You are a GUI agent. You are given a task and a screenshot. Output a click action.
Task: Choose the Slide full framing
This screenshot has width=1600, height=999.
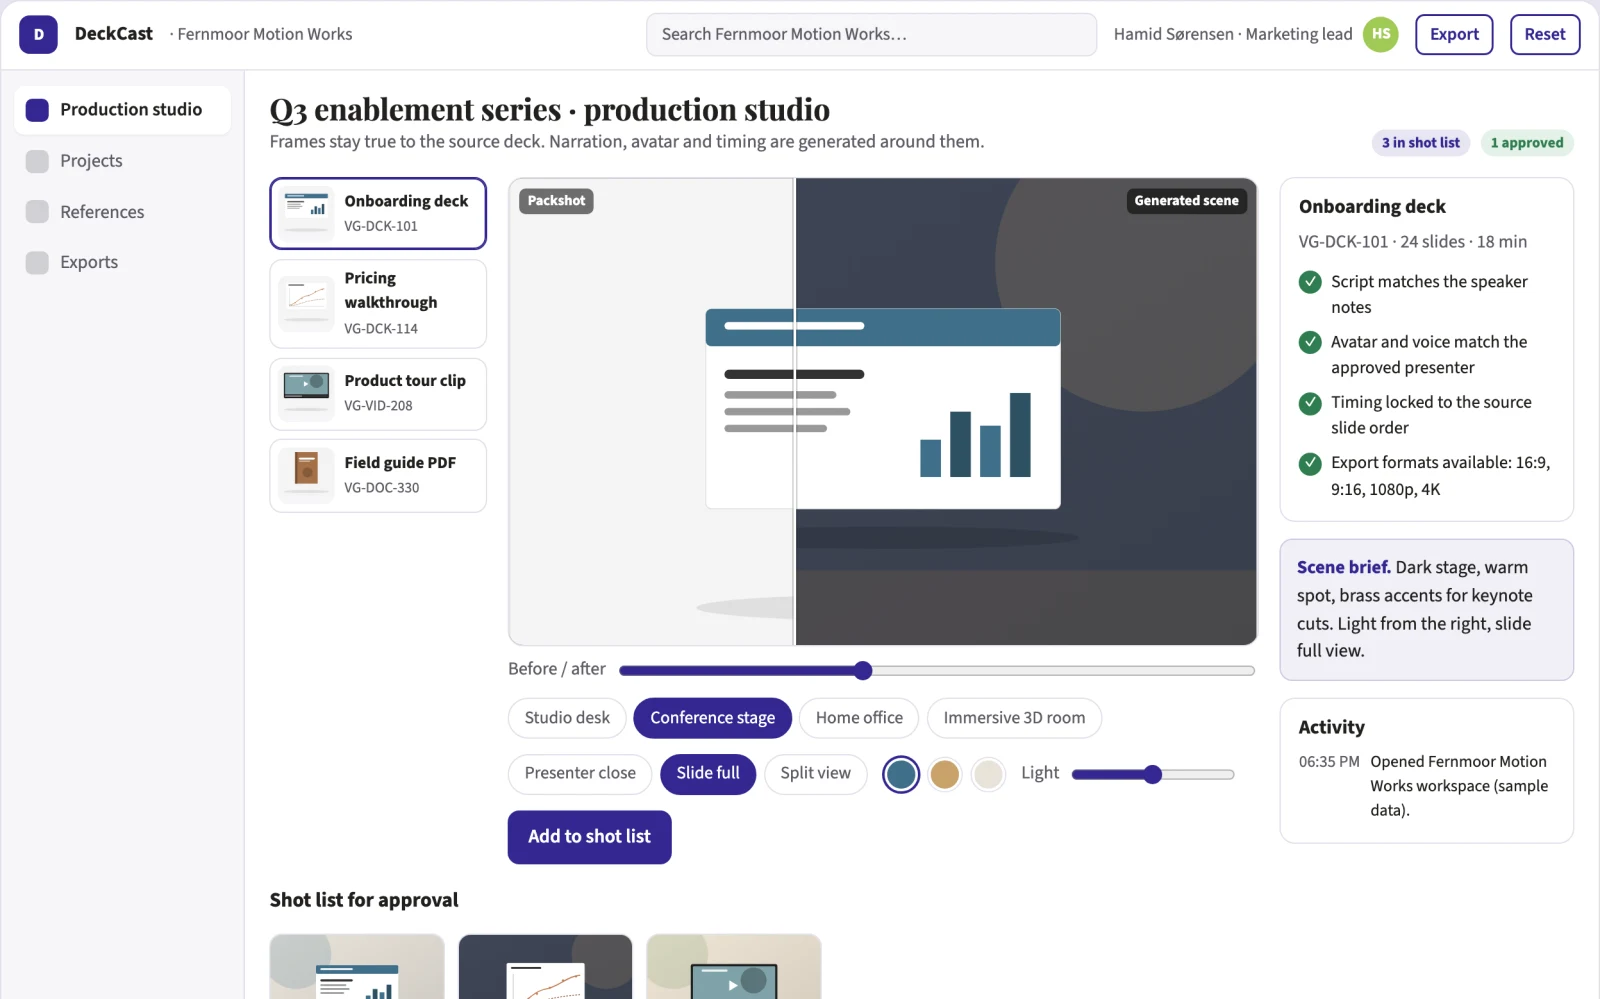coord(708,773)
